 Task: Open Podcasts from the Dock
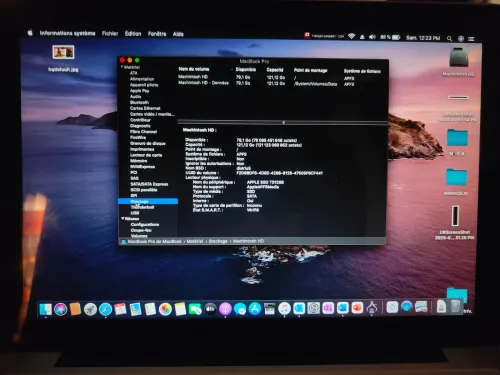coord(225,309)
